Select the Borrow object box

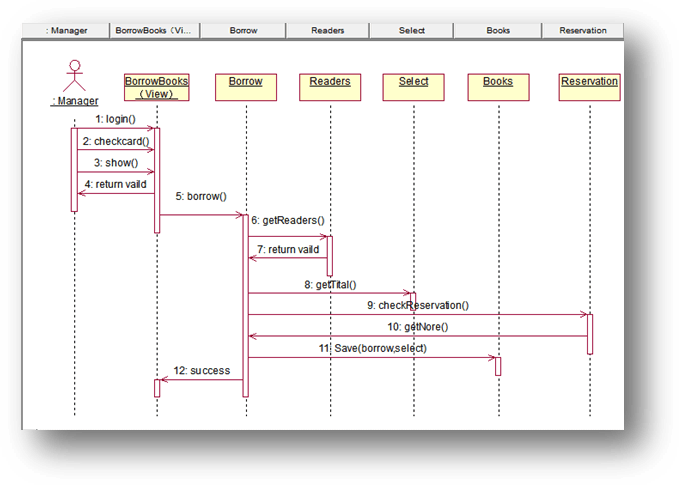point(246,87)
